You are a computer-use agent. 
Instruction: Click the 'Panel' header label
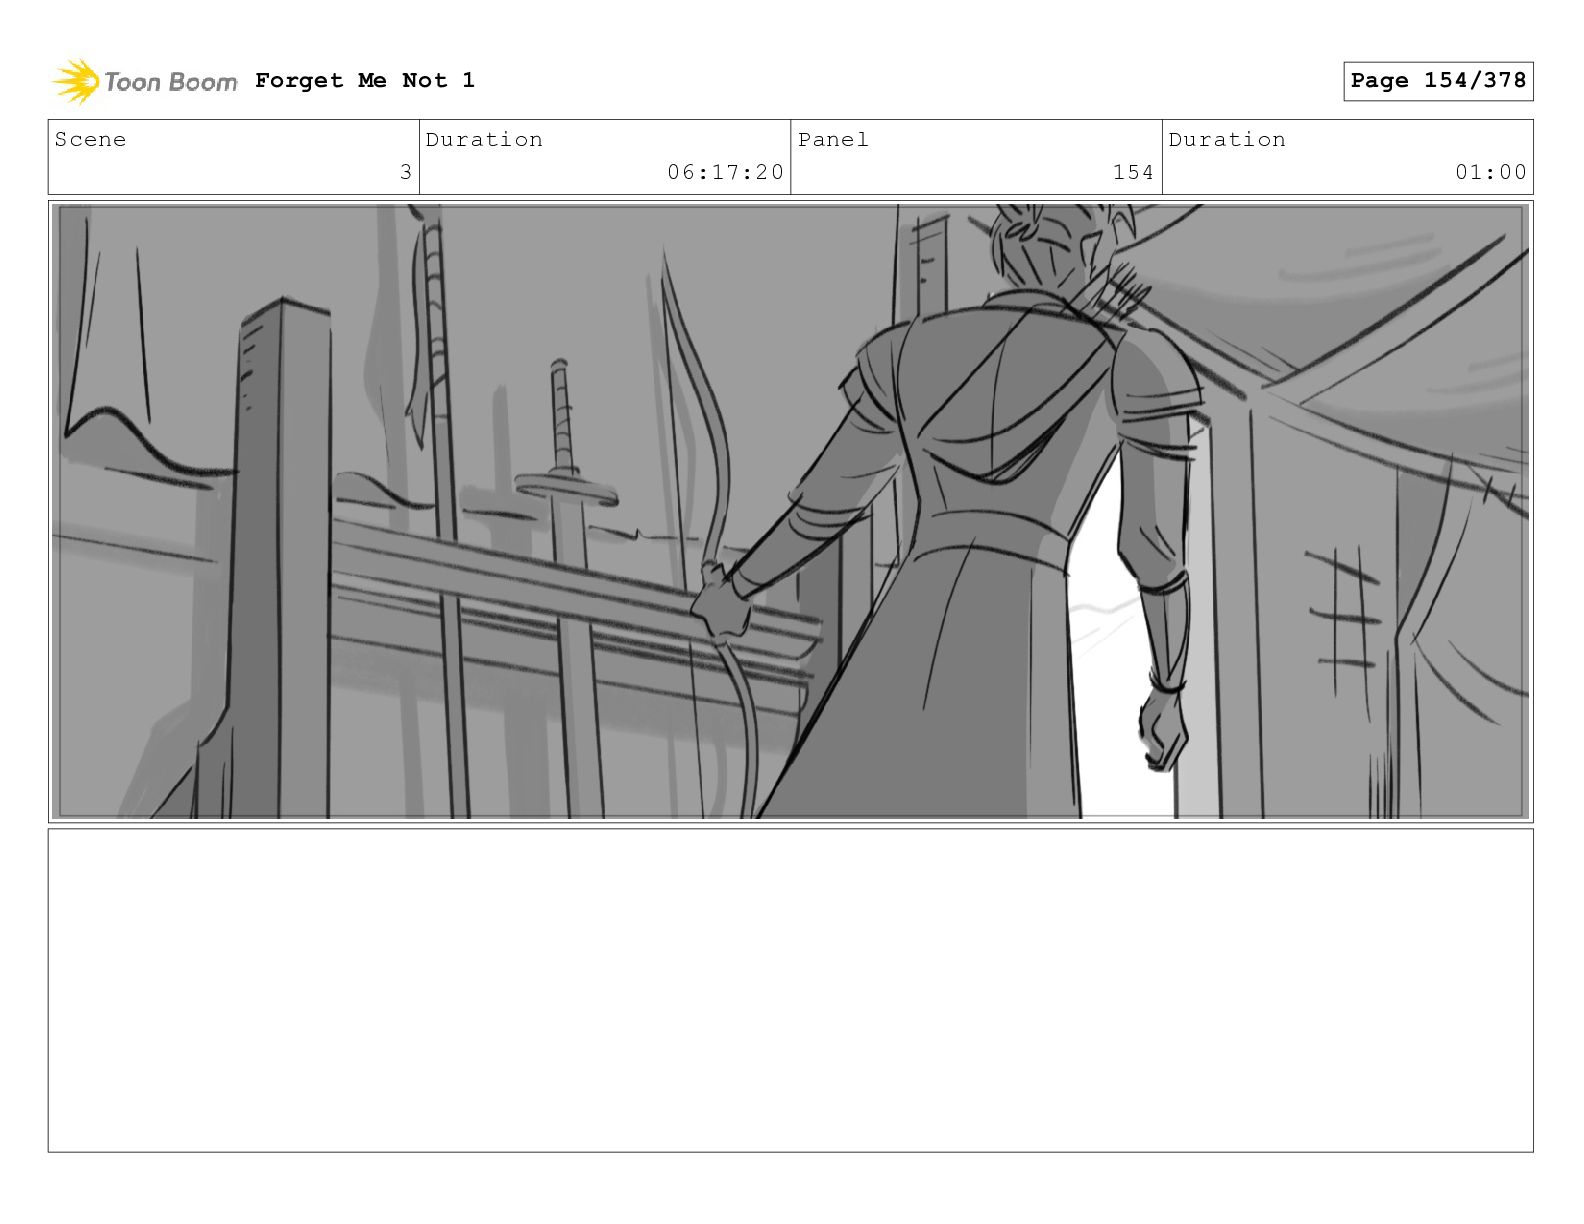tap(833, 140)
